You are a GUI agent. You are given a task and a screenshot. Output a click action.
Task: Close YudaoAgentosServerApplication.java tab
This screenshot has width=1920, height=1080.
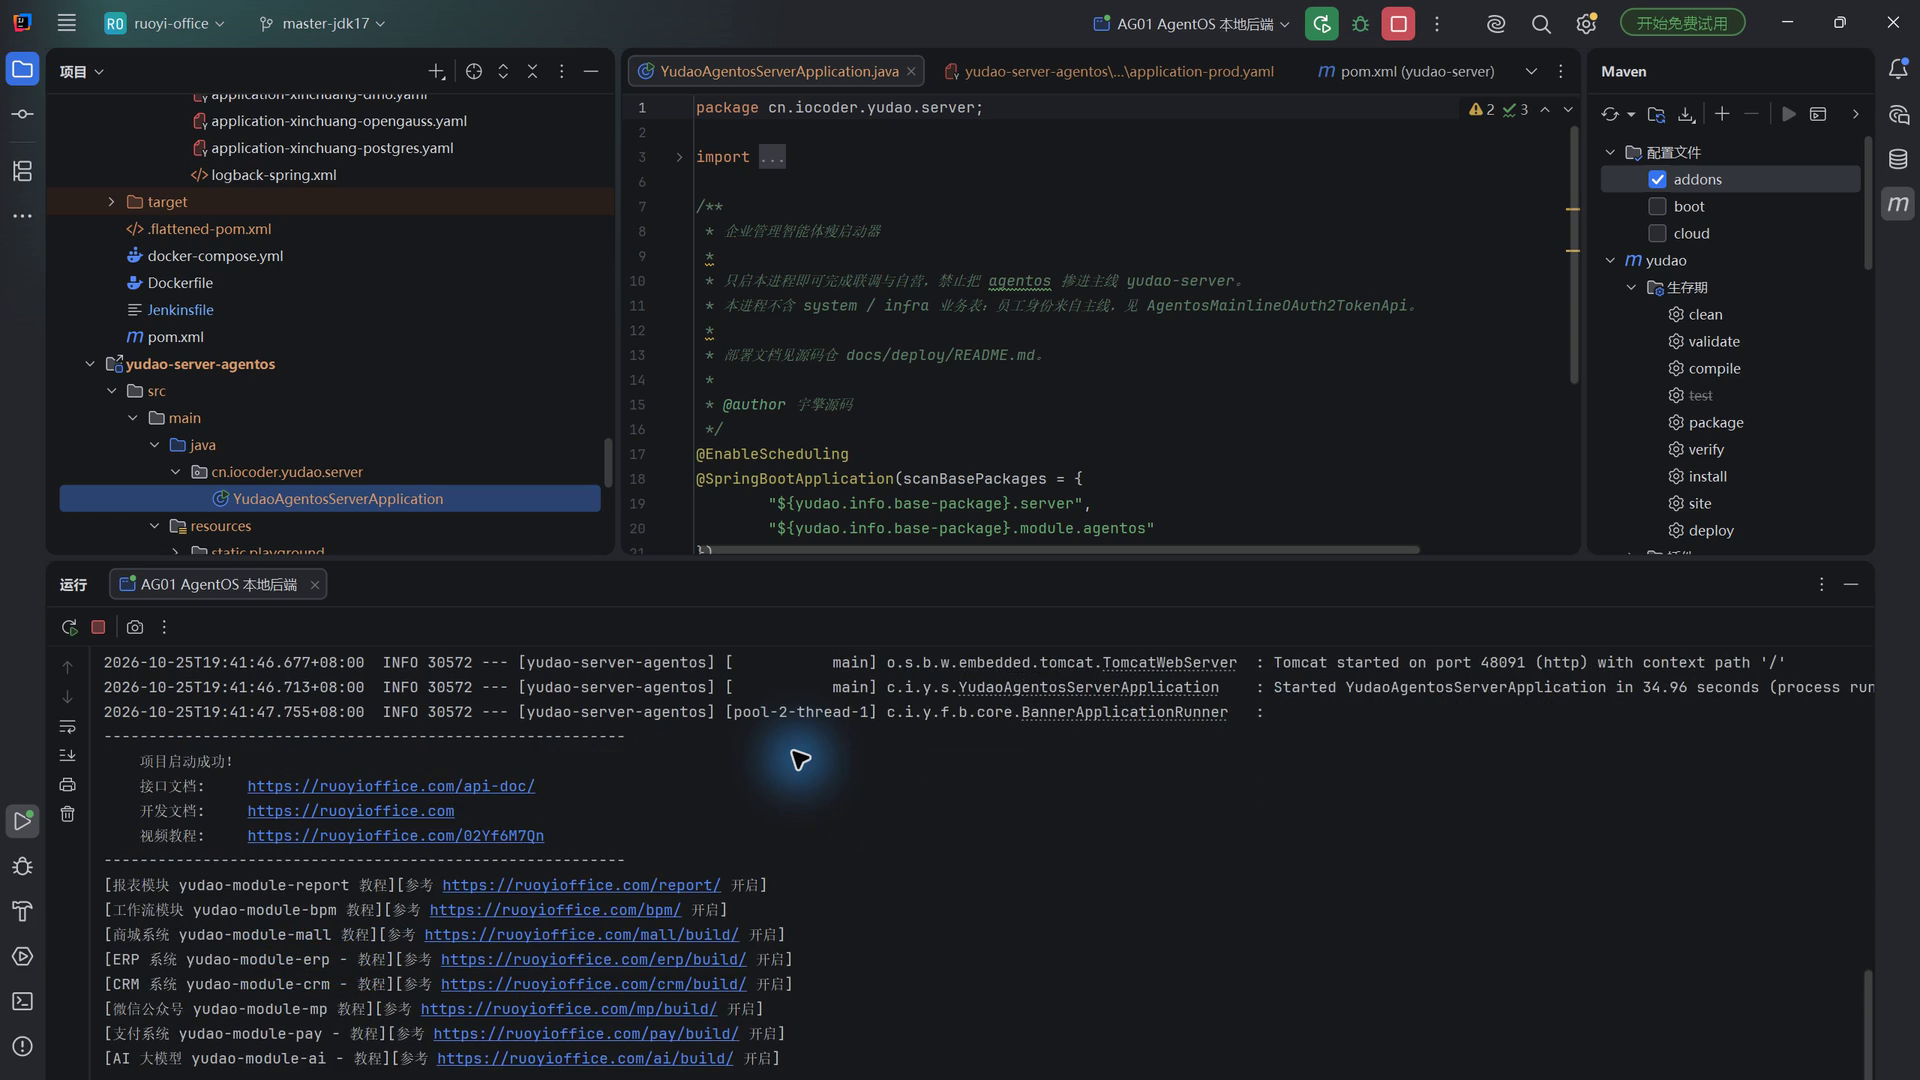coord(911,71)
